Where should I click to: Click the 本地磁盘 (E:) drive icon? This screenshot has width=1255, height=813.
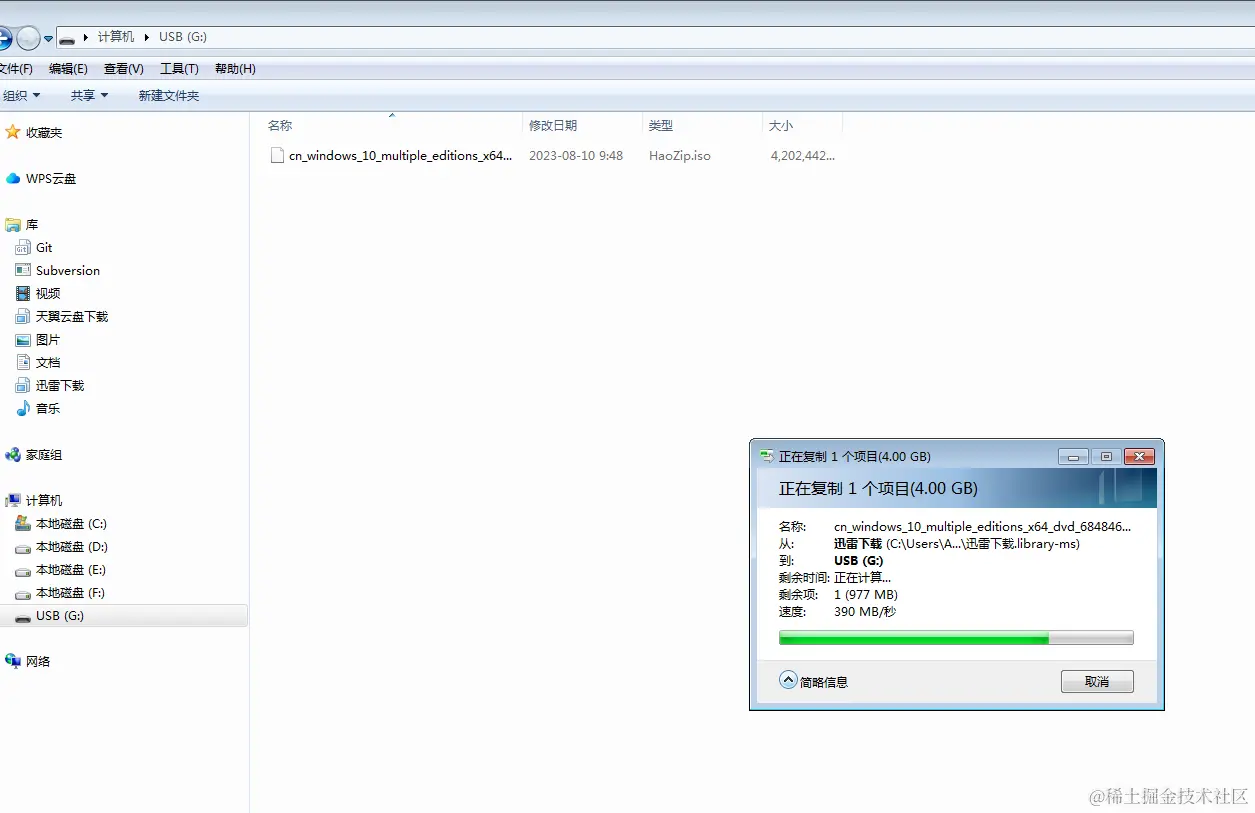[23, 570]
